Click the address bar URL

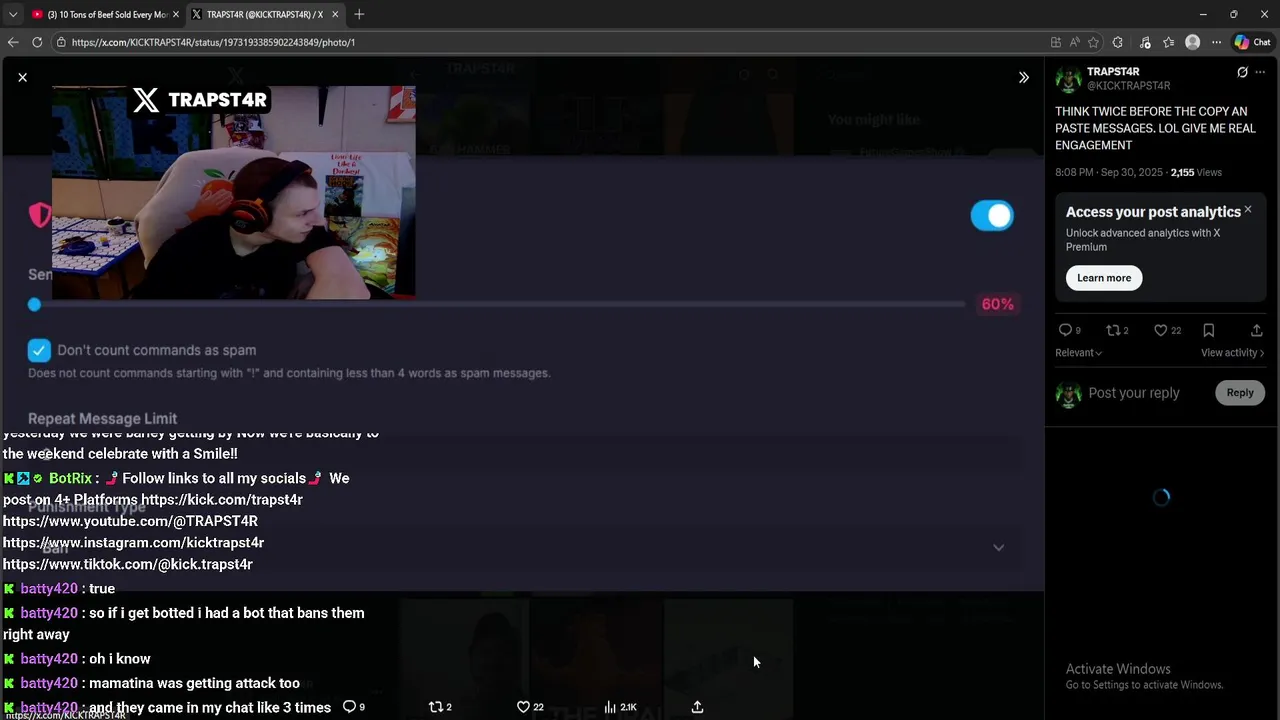(213, 42)
